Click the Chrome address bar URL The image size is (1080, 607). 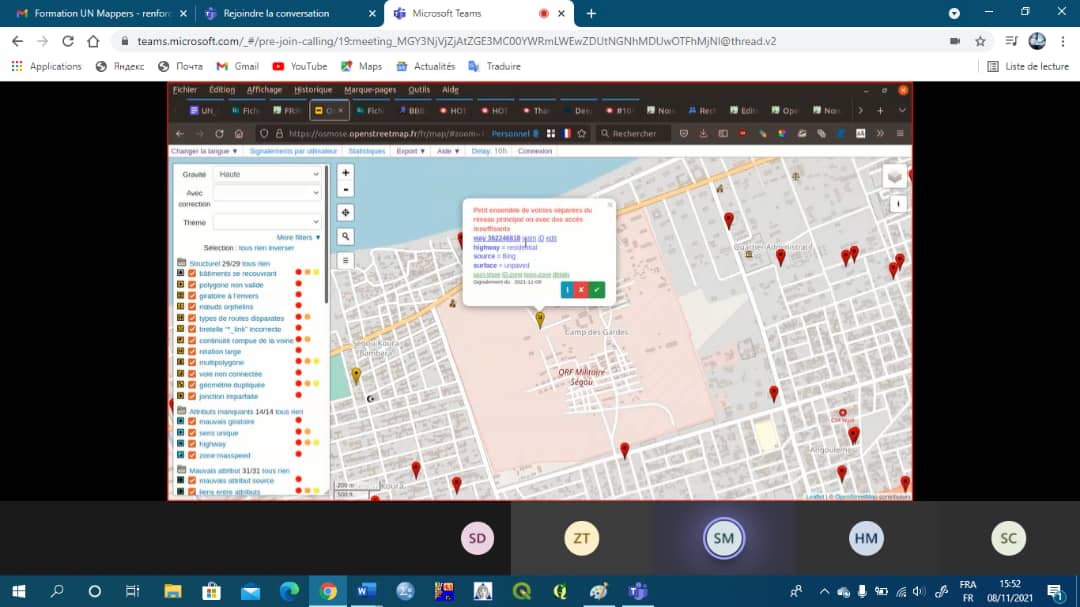pyautogui.click(x=456, y=41)
